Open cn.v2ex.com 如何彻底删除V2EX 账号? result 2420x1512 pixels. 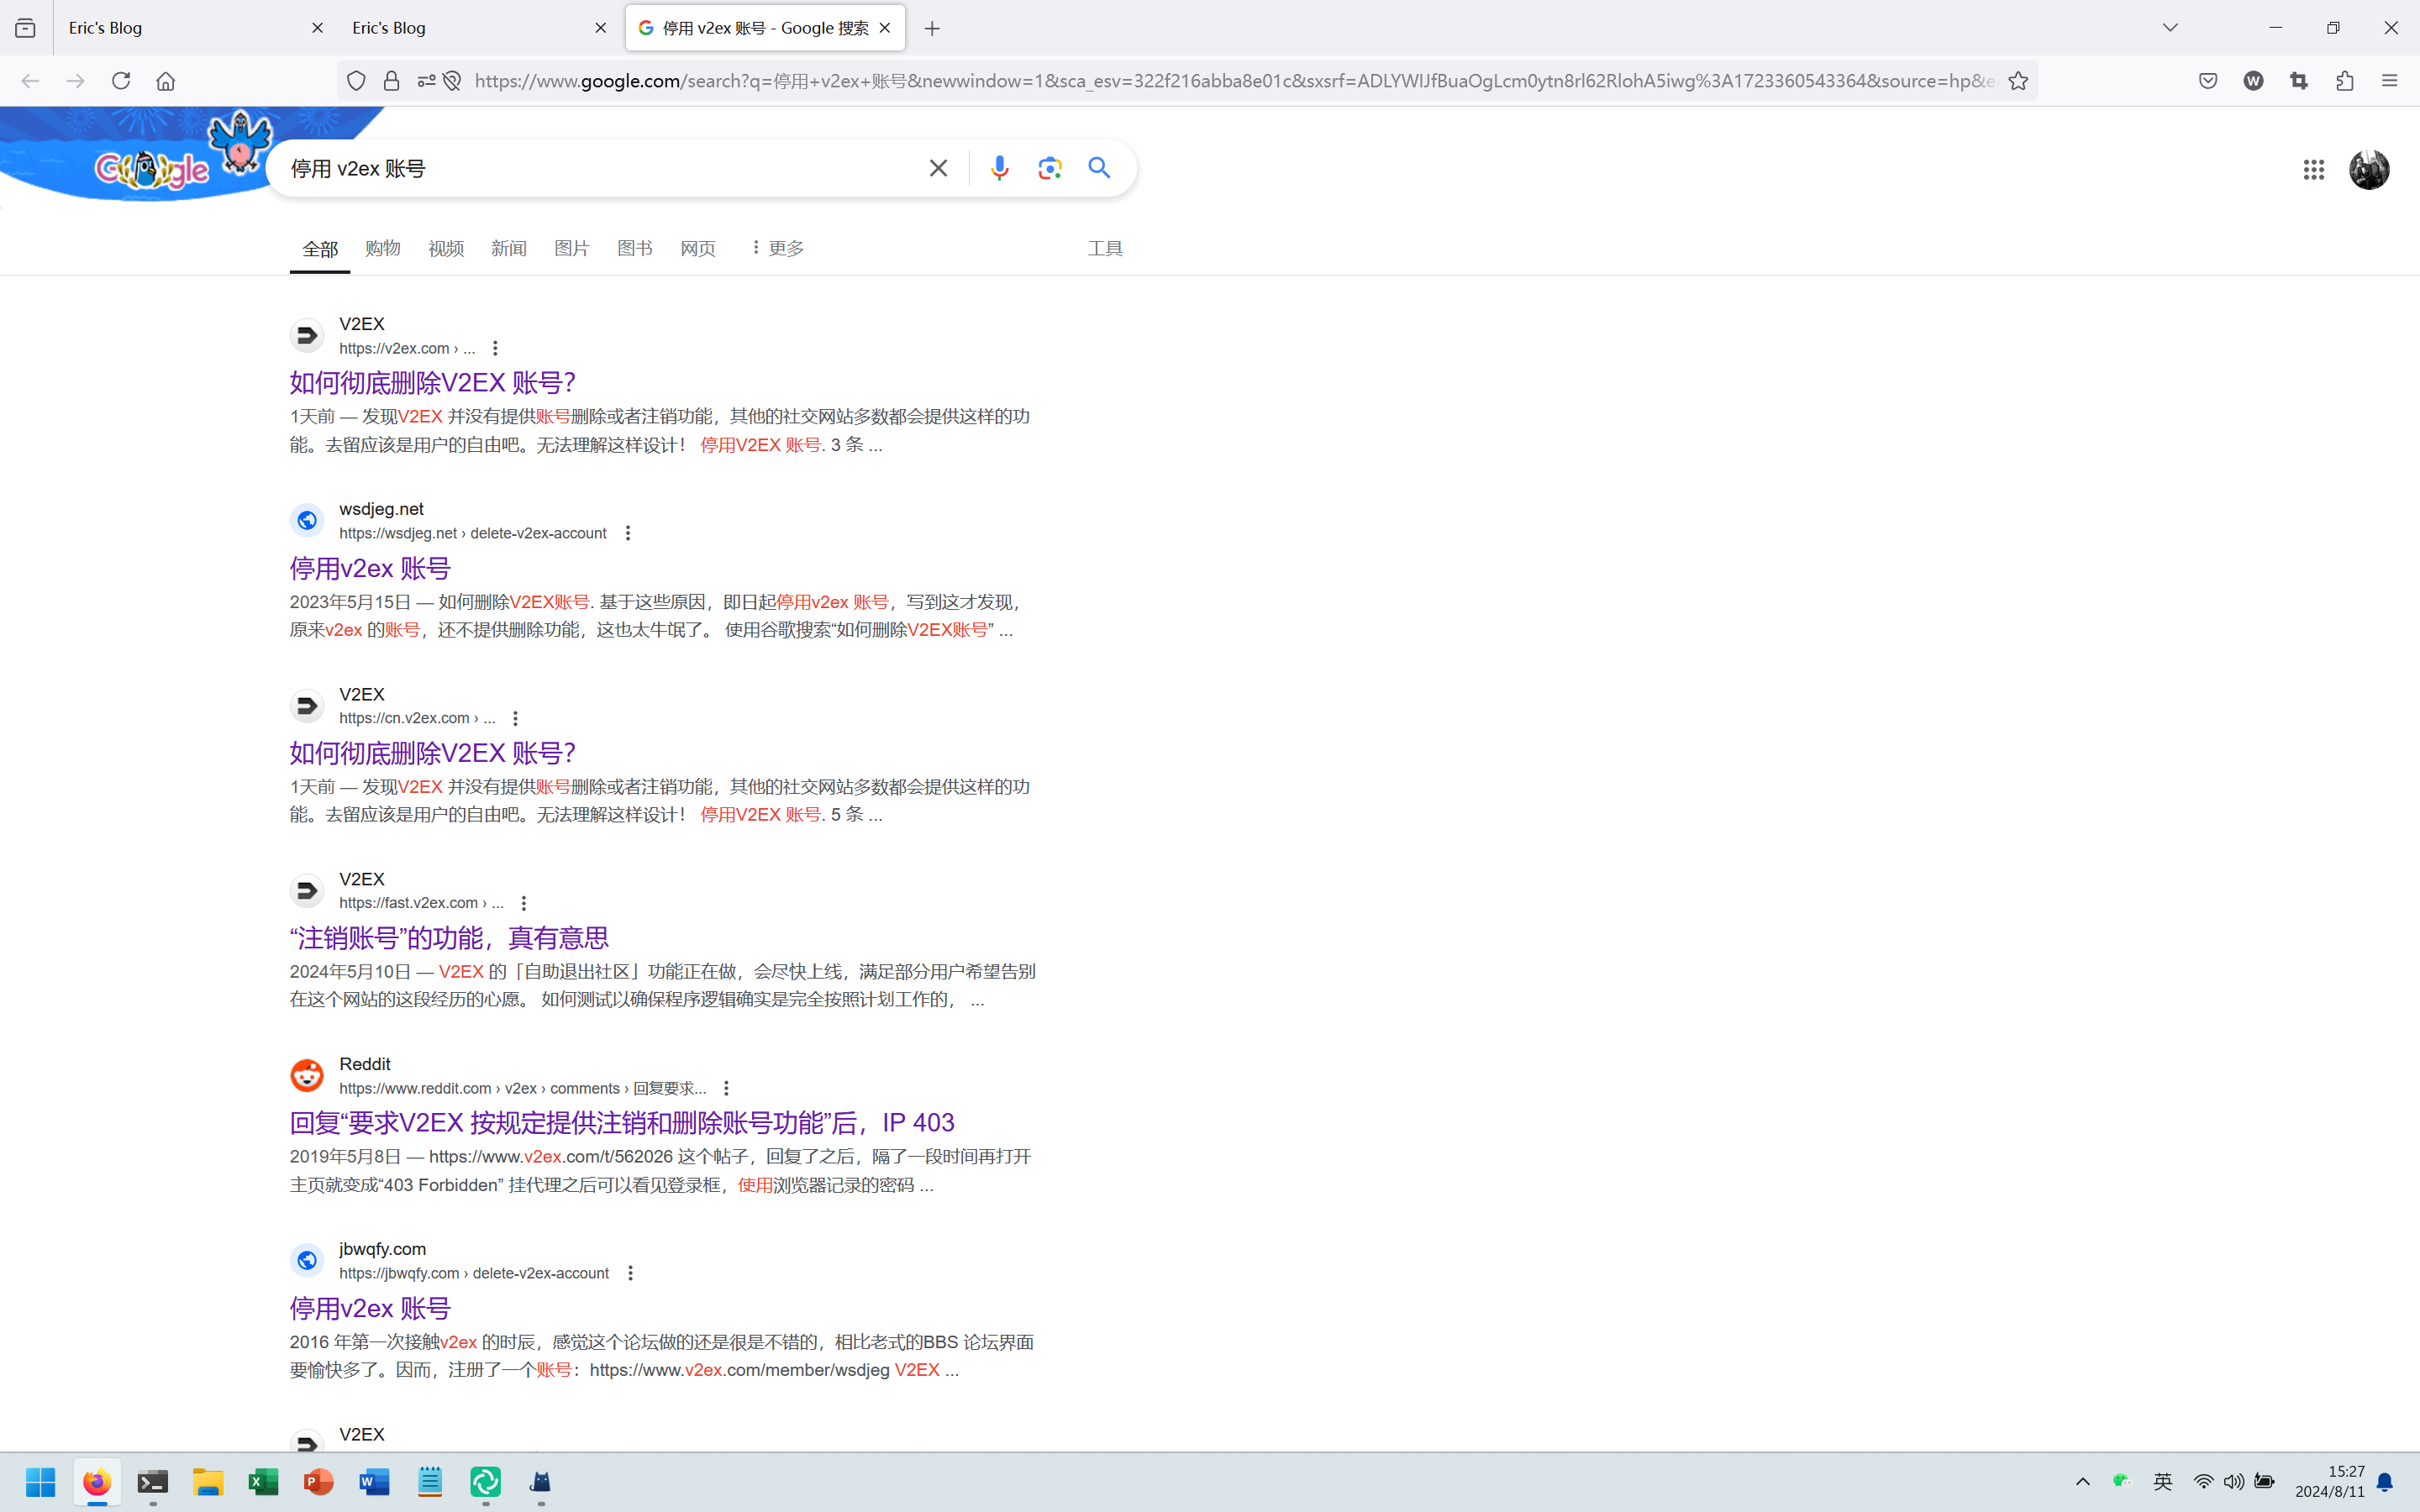433,753
